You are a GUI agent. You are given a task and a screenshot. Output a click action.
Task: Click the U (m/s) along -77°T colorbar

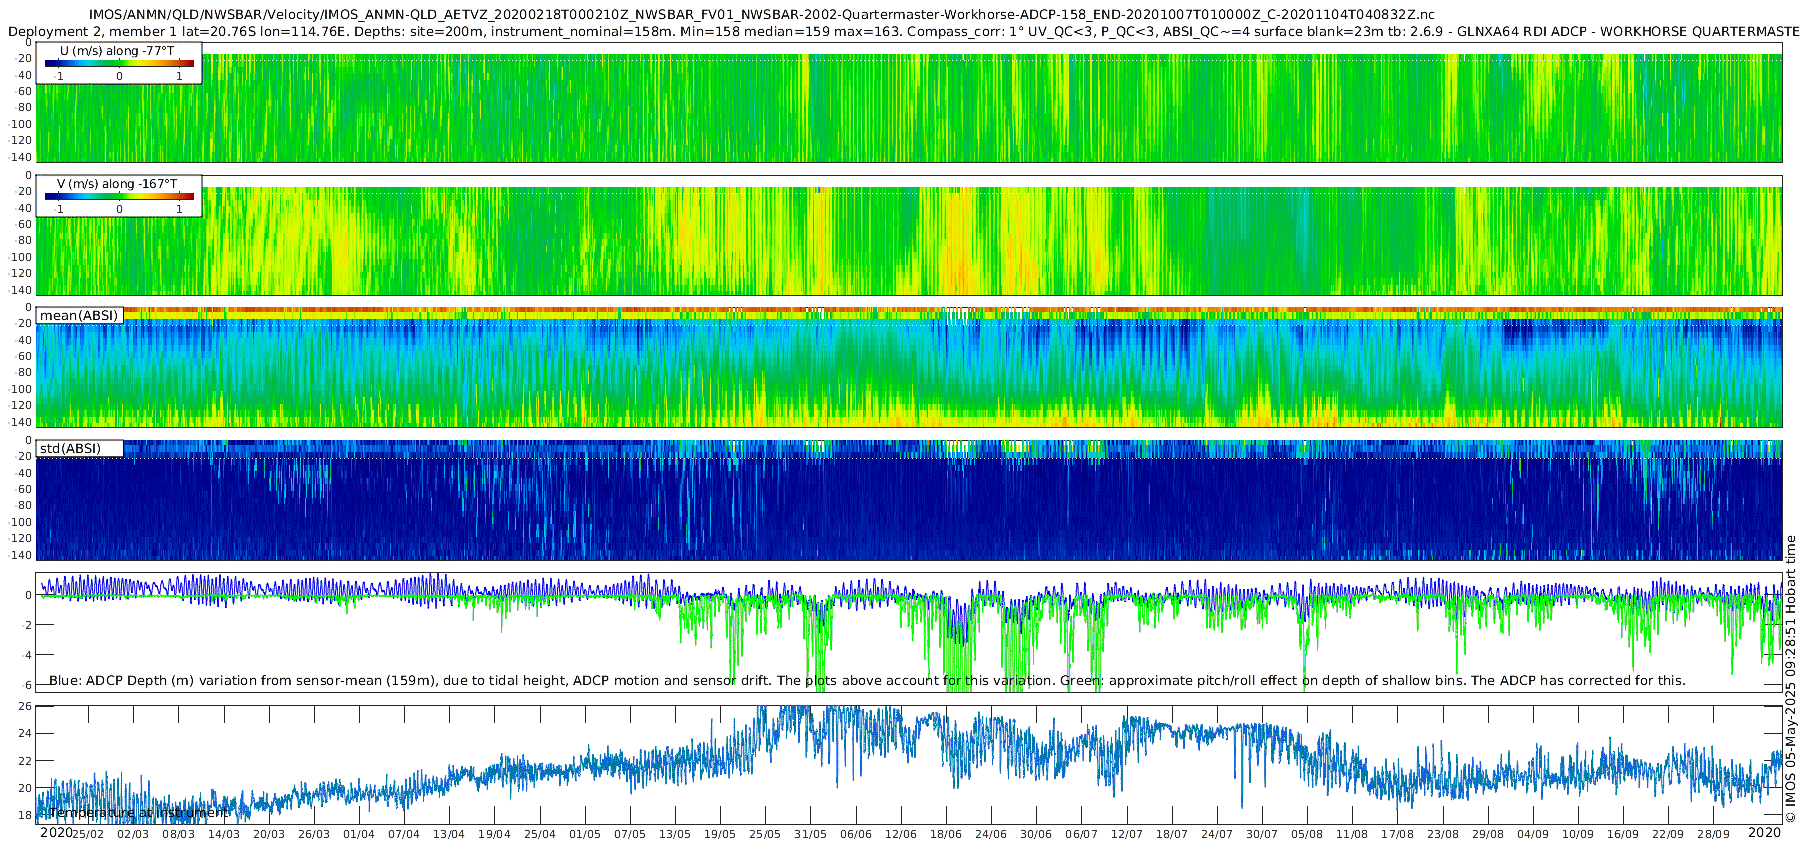click(119, 63)
